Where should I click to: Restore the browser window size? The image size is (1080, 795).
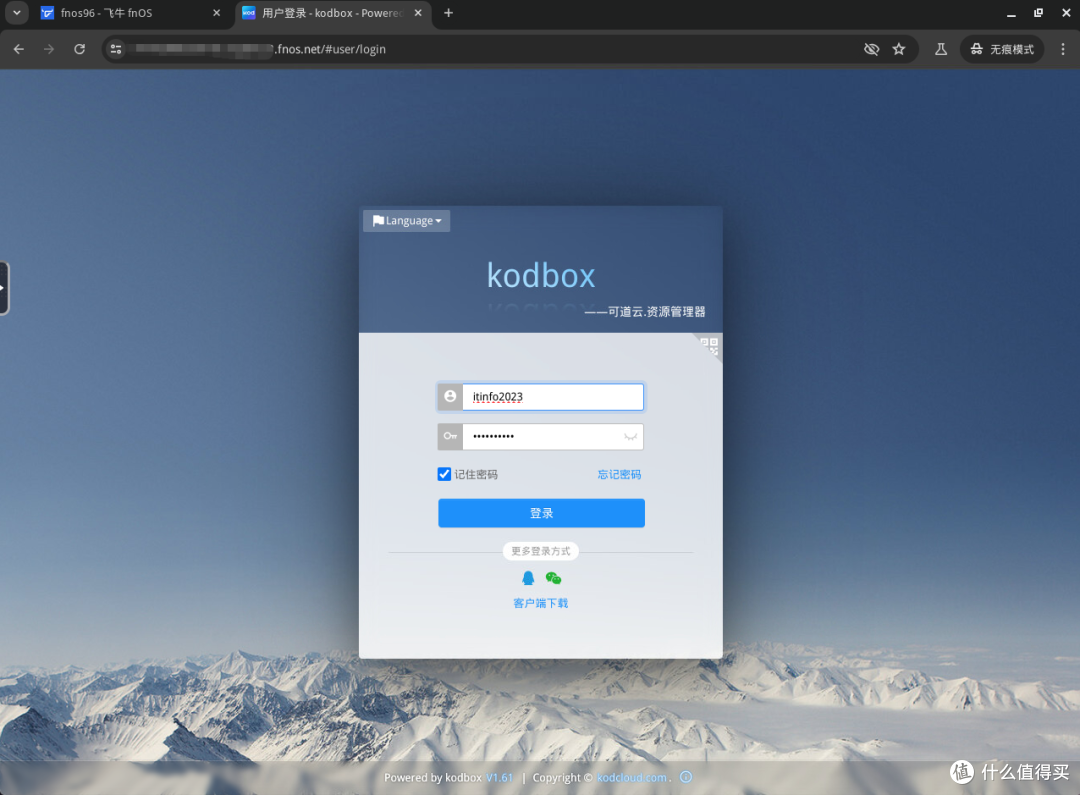pyautogui.click(x=1039, y=13)
